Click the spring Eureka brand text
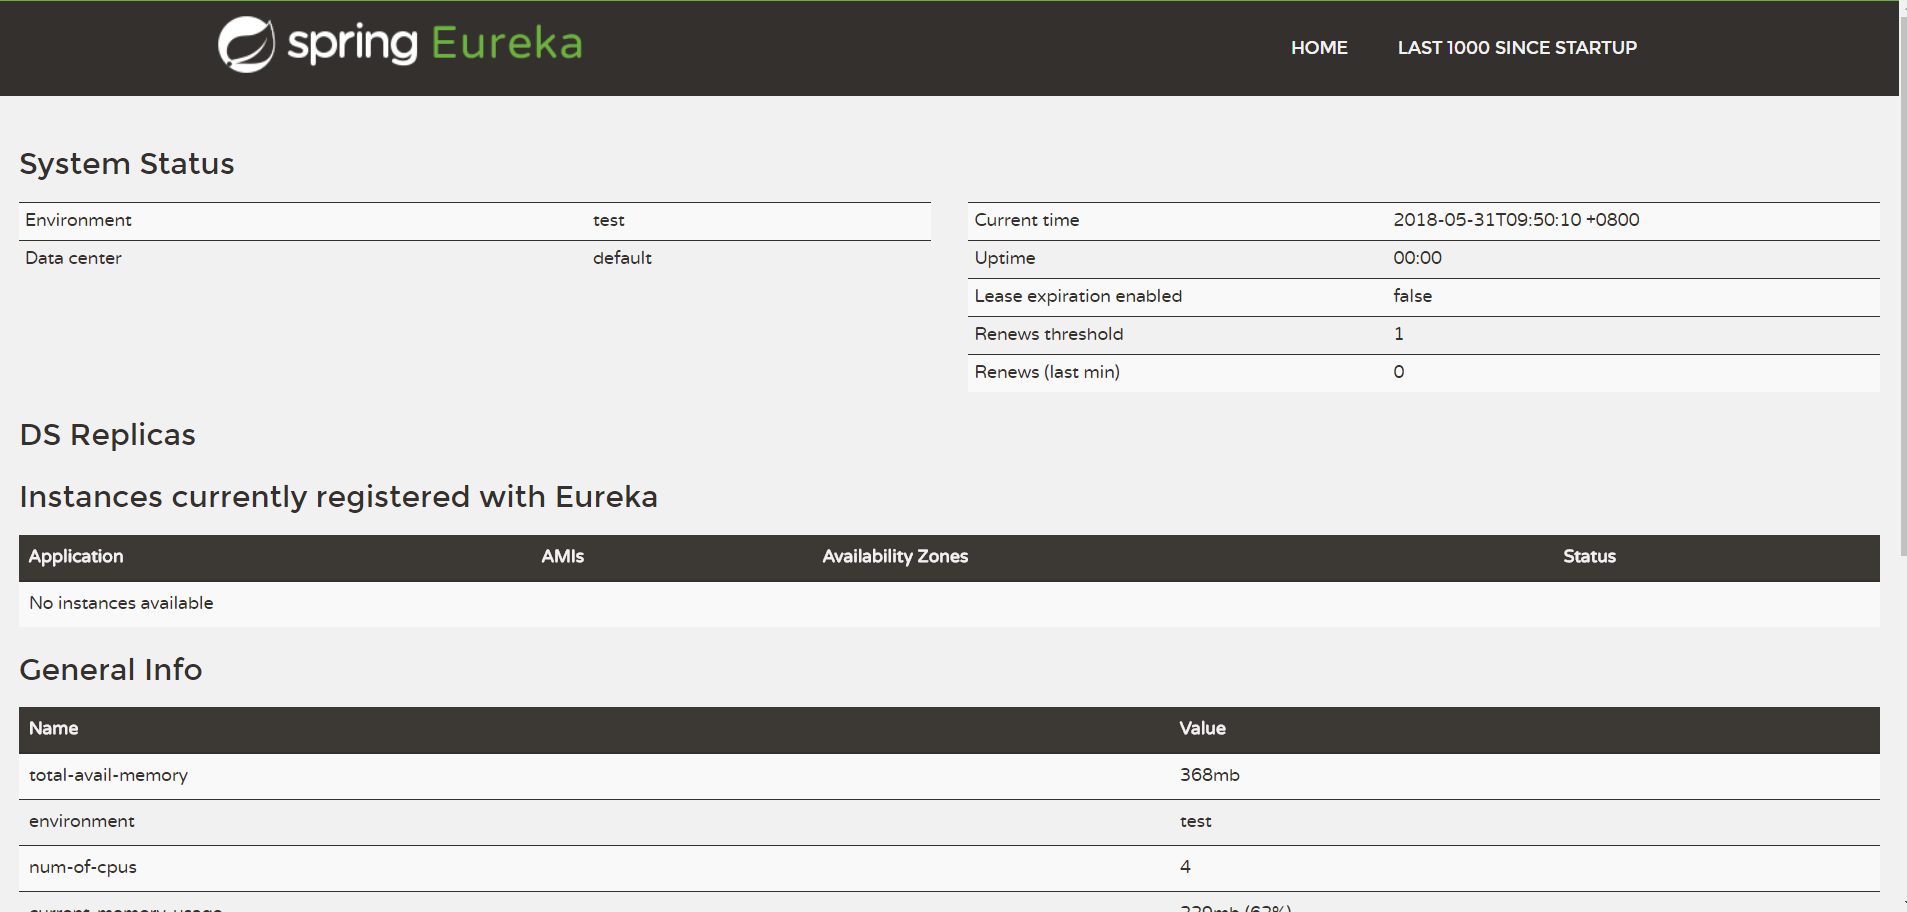Viewport: 1907px width, 912px height. pyautogui.click(x=435, y=44)
